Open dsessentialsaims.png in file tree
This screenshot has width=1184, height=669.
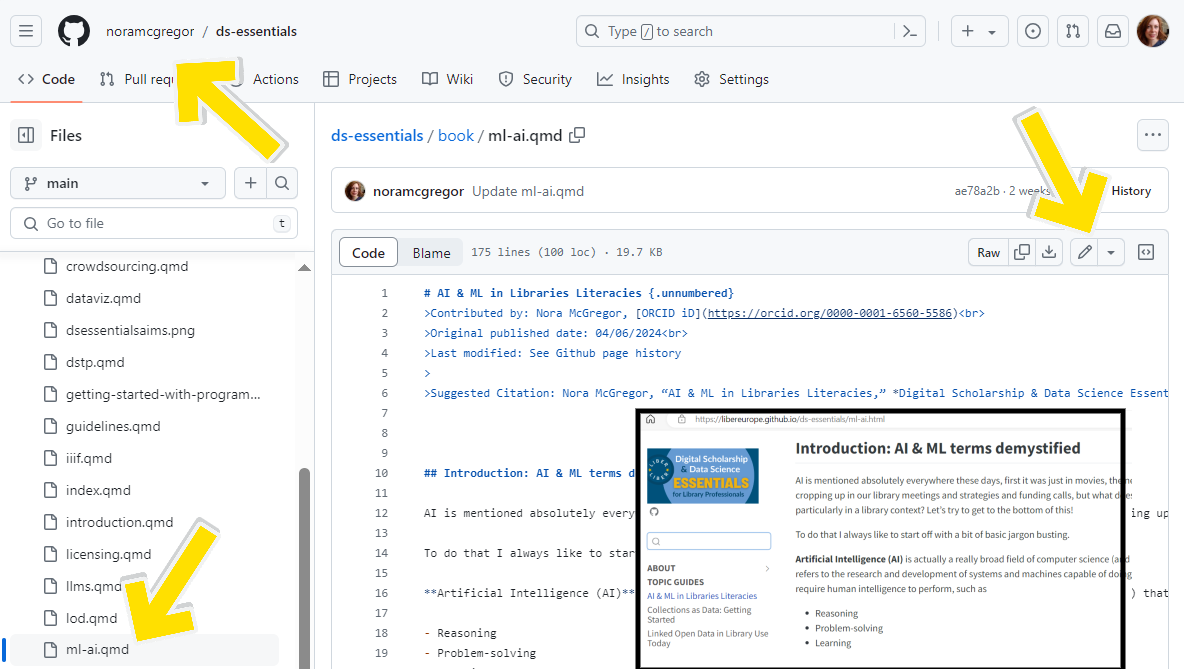click(x=130, y=330)
